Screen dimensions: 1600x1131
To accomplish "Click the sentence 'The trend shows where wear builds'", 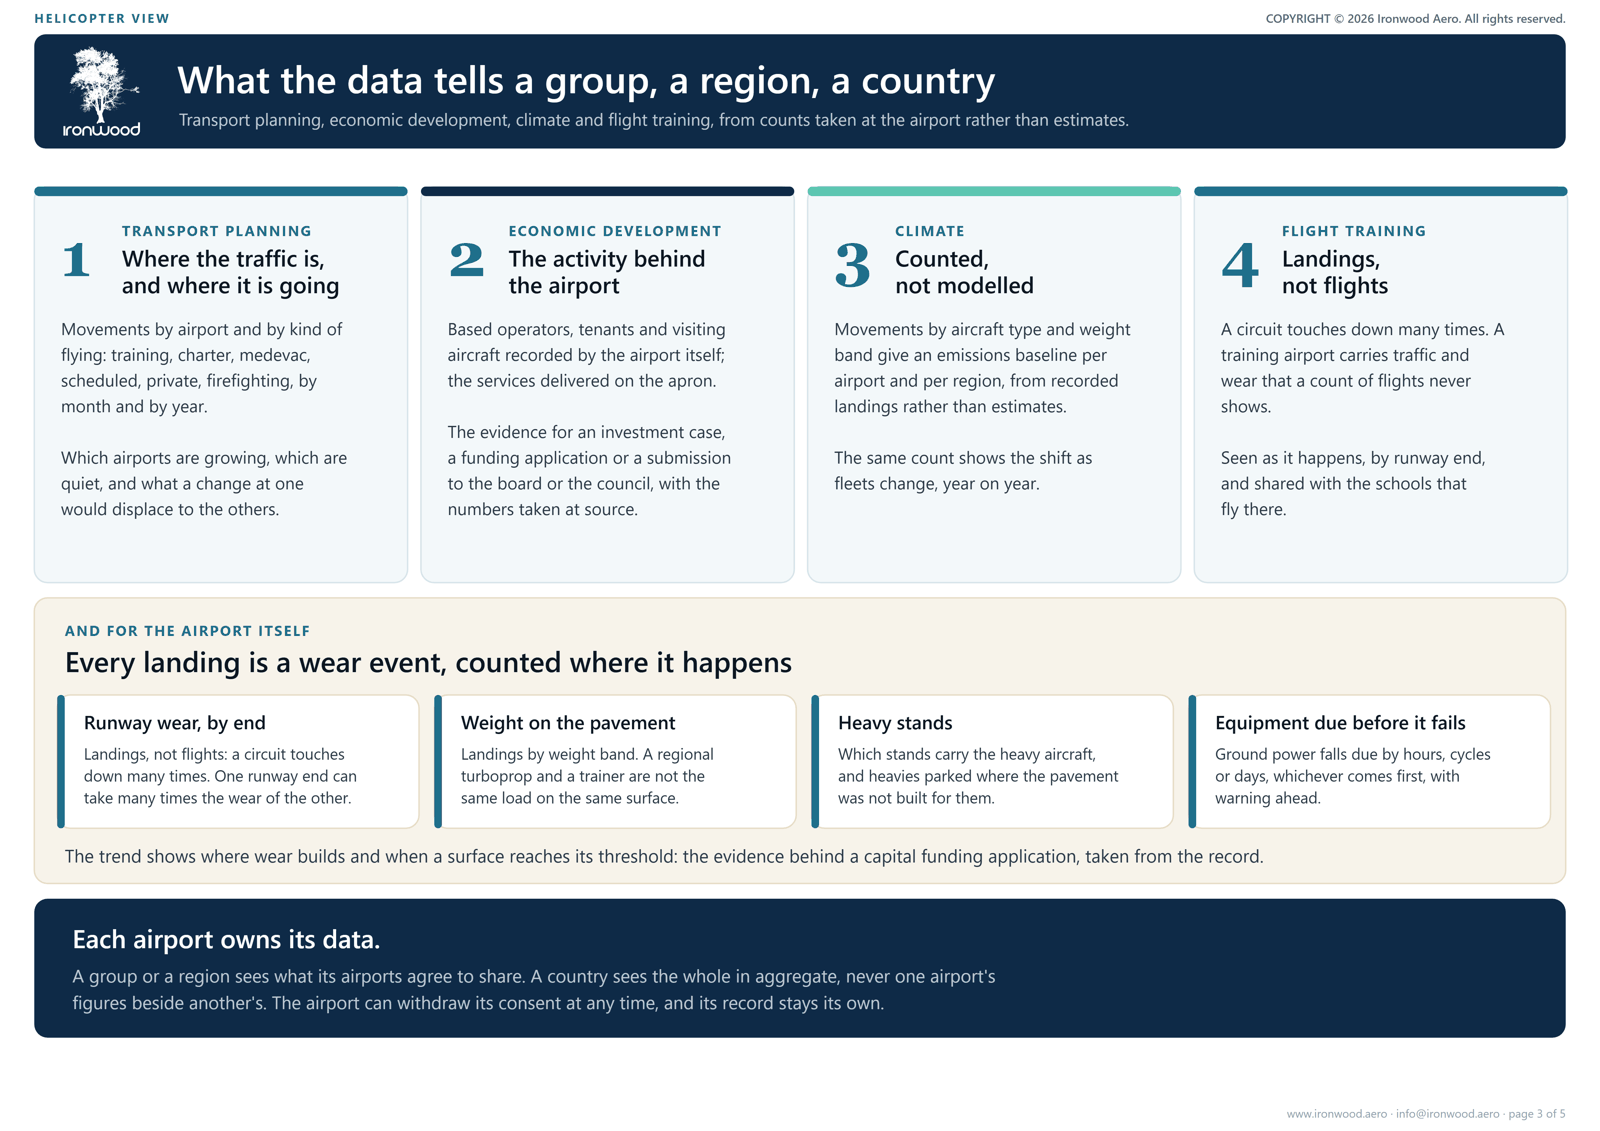I will coord(664,856).
